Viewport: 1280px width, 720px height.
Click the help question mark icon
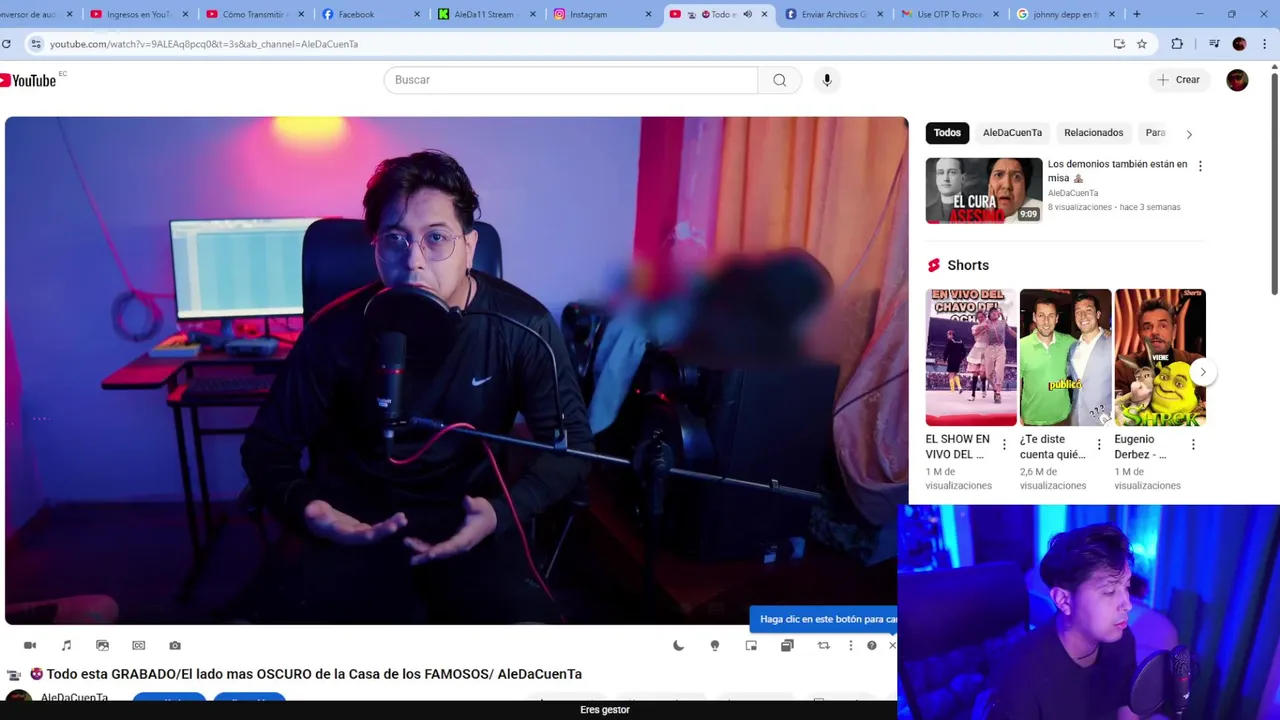[x=872, y=646]
